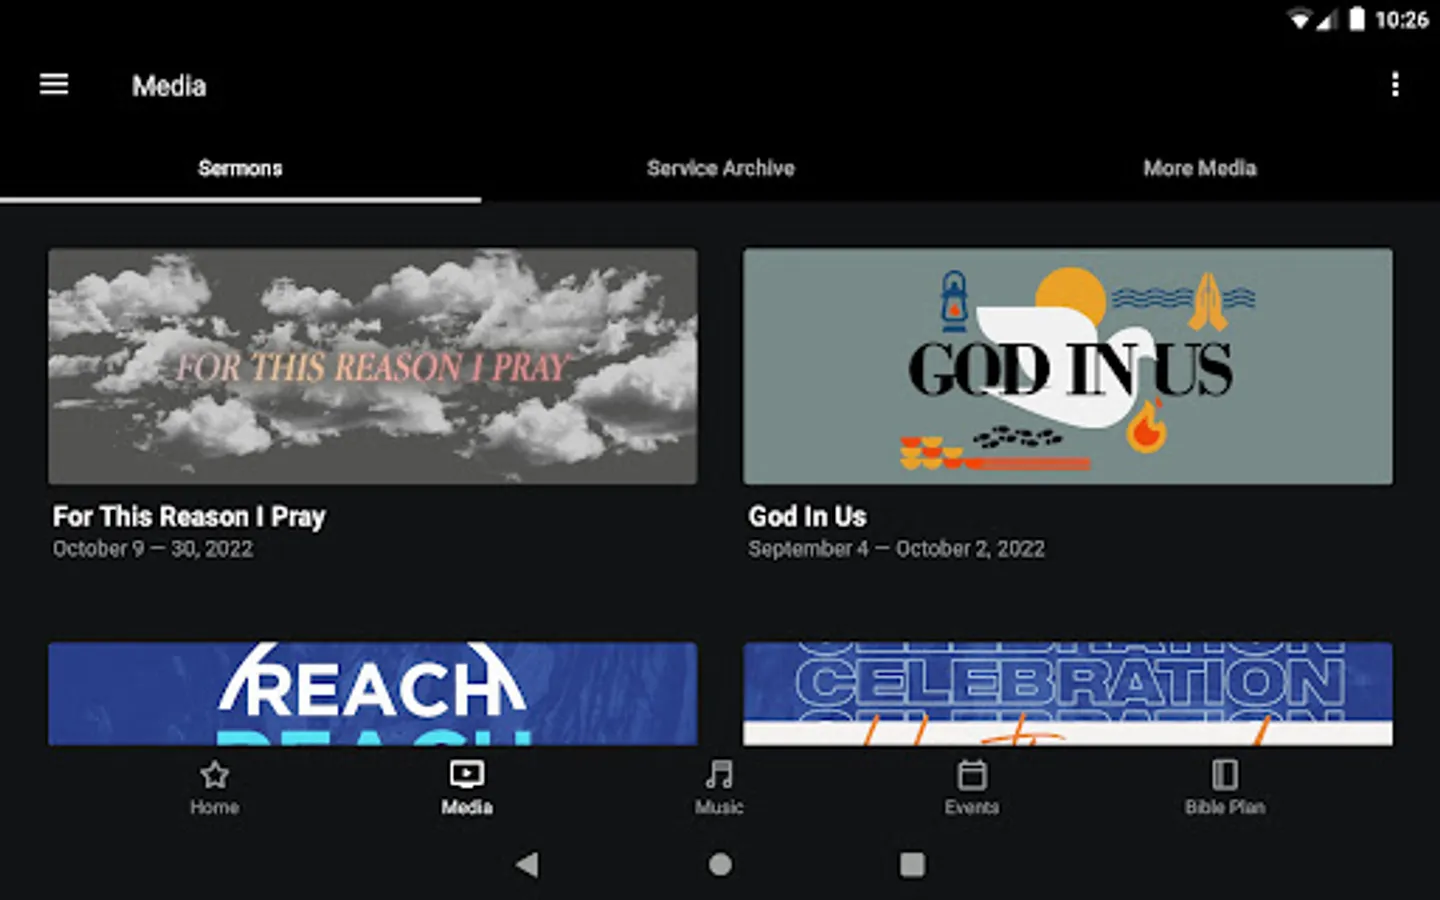Viewport: 1440px width, 900px height.
Task: Tap the cellular signal icon
Action: tap(1326, 20)
